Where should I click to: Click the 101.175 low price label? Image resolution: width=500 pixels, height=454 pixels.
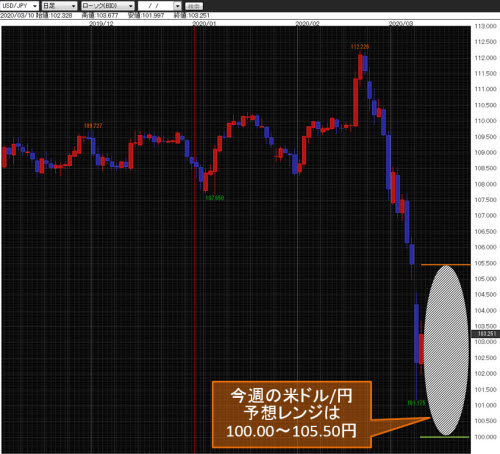click(x=416, y=403)
